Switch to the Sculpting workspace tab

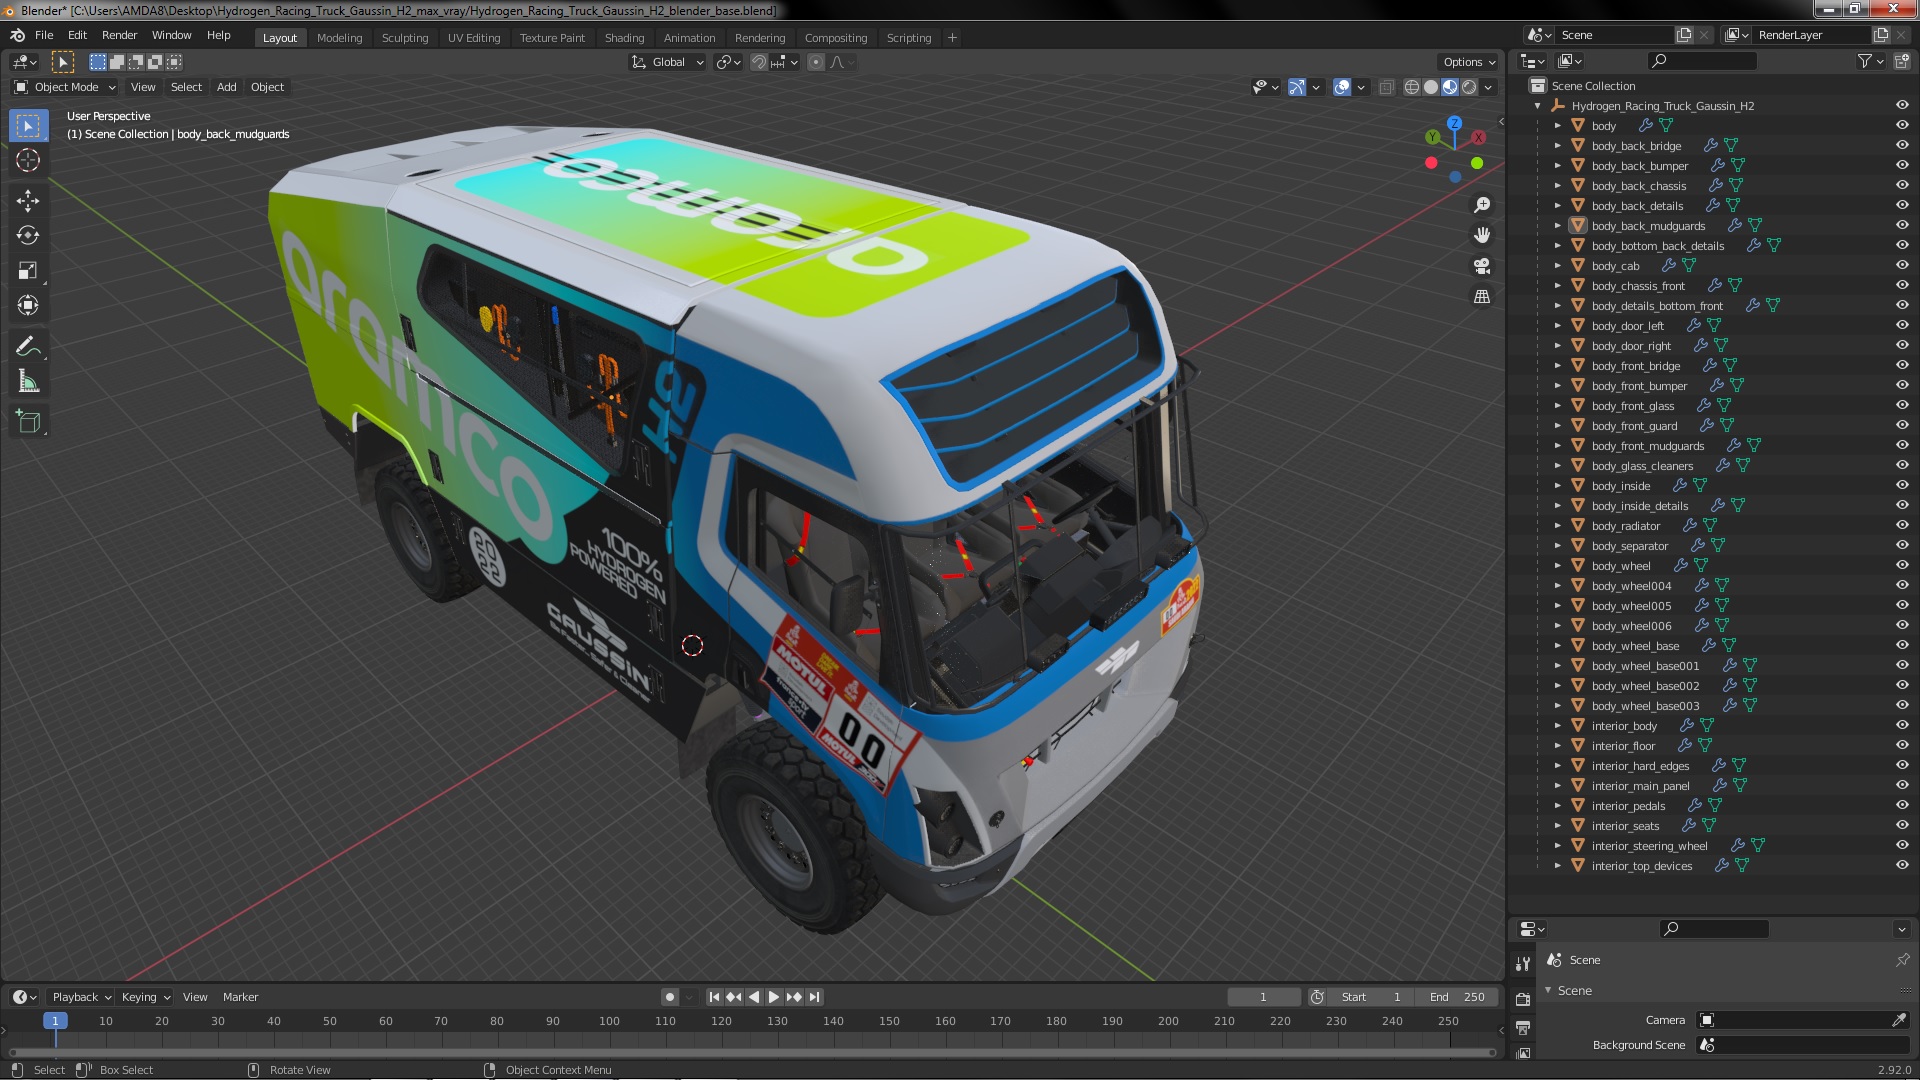coord(404,38)
